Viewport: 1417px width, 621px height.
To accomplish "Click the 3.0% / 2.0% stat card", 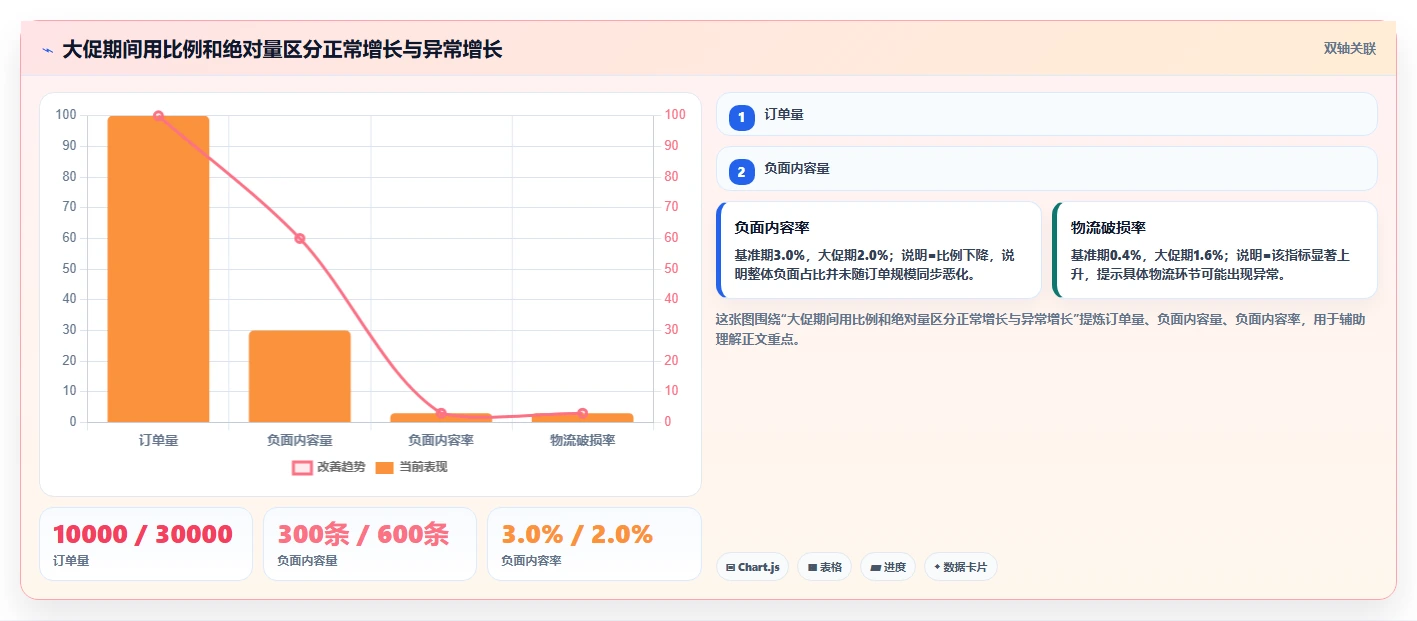I will (x=594, y=544).
